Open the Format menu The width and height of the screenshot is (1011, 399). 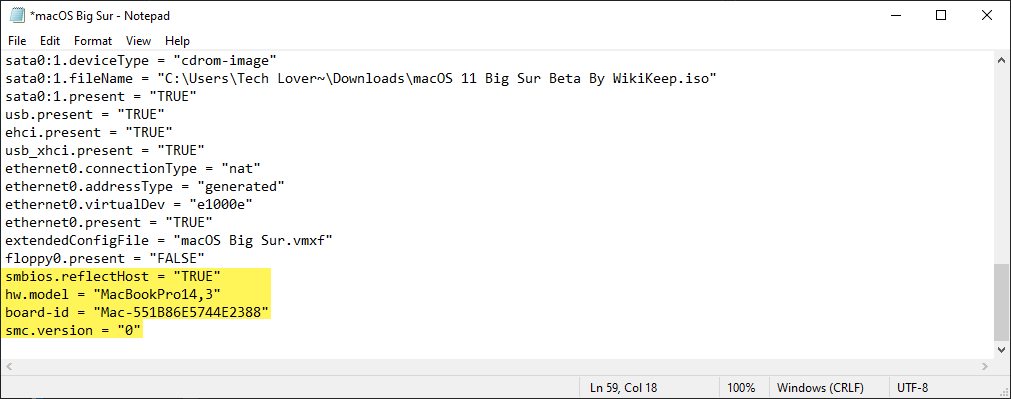(93, 41)
